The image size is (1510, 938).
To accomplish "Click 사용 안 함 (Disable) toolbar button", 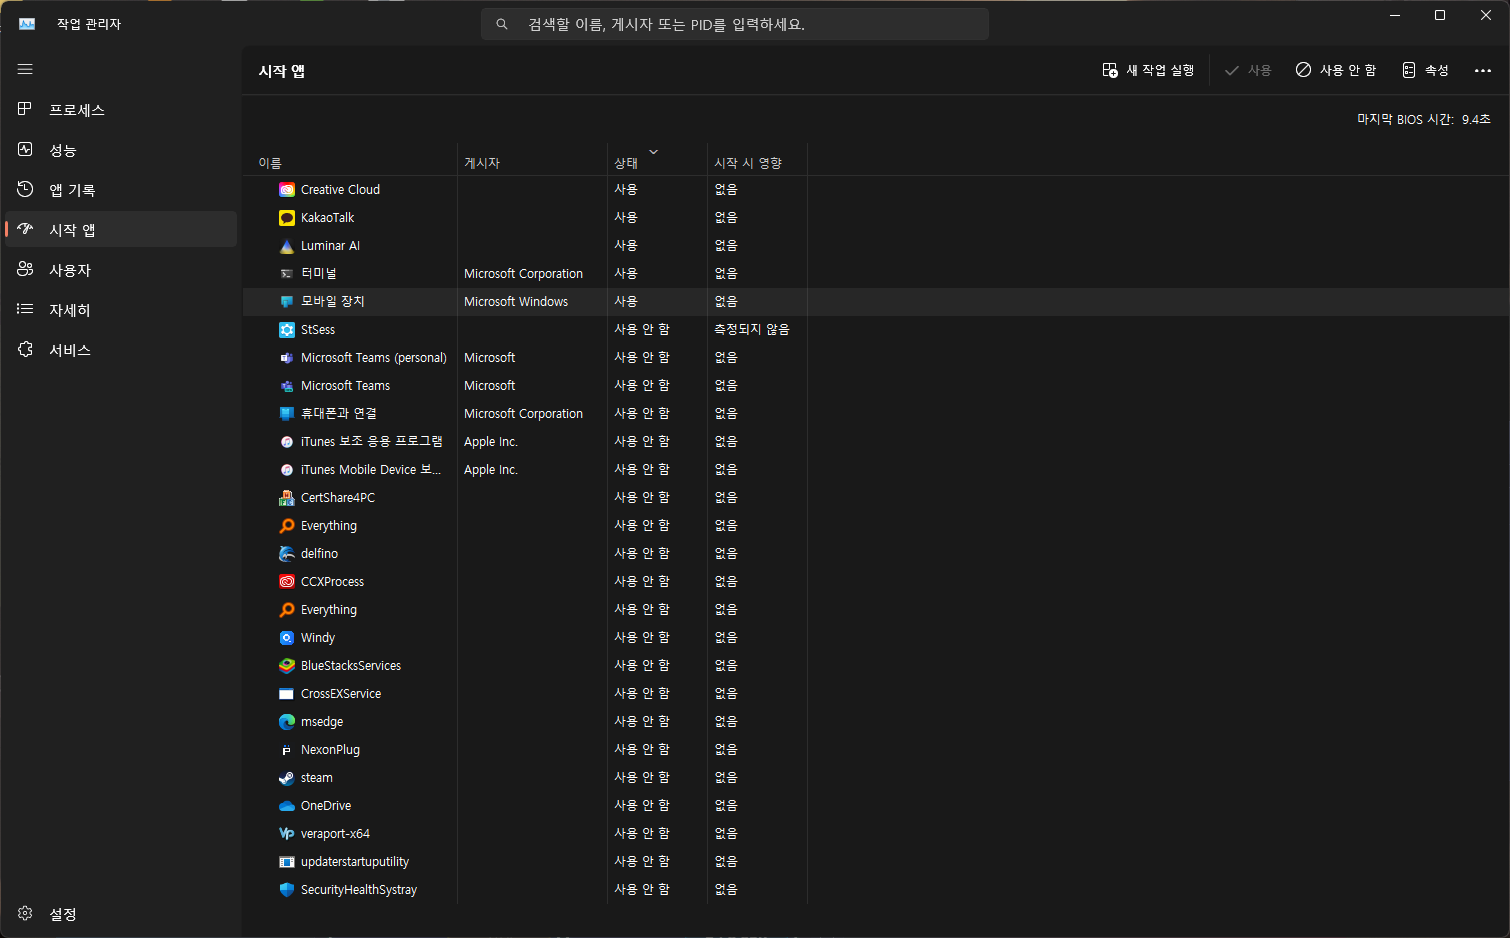I will [x=1336, y=70].
